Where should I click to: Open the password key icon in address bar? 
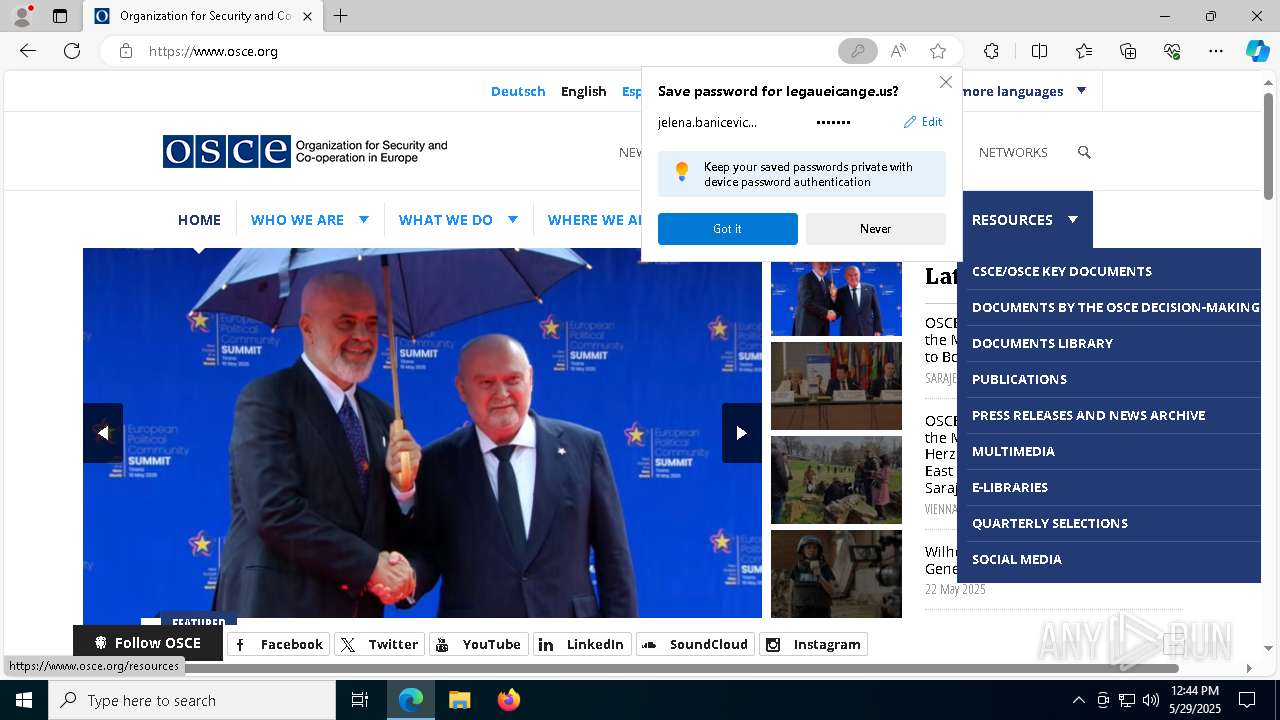point(857,51)
